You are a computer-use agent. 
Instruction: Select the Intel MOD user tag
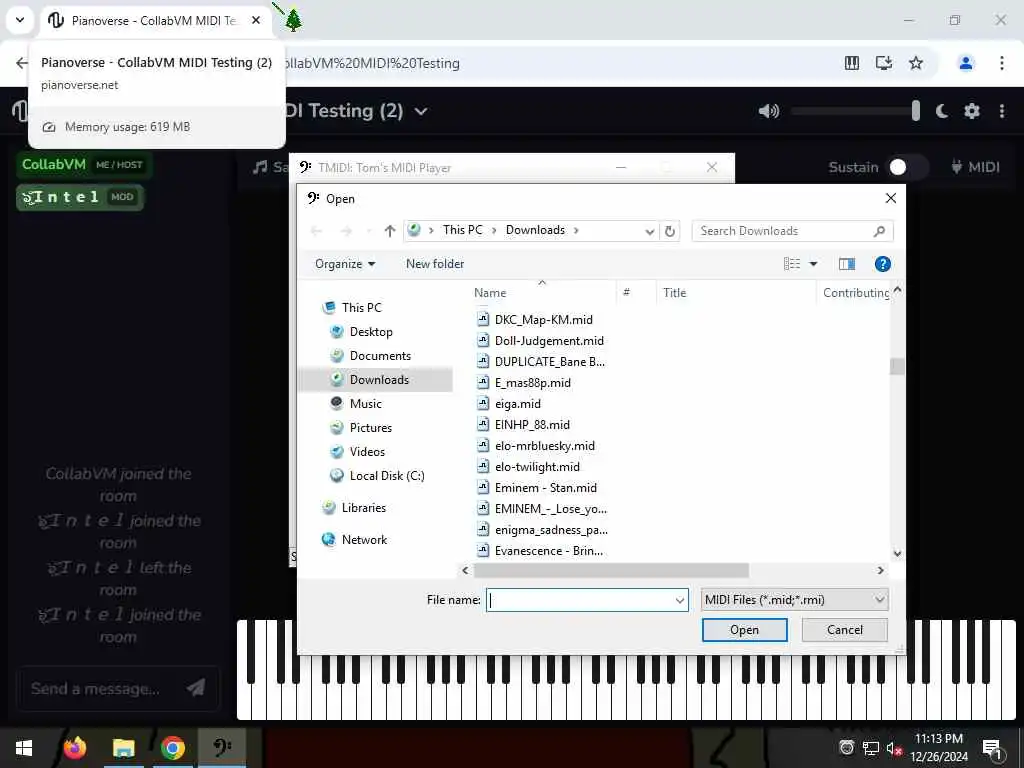click(x=80, y=197)
